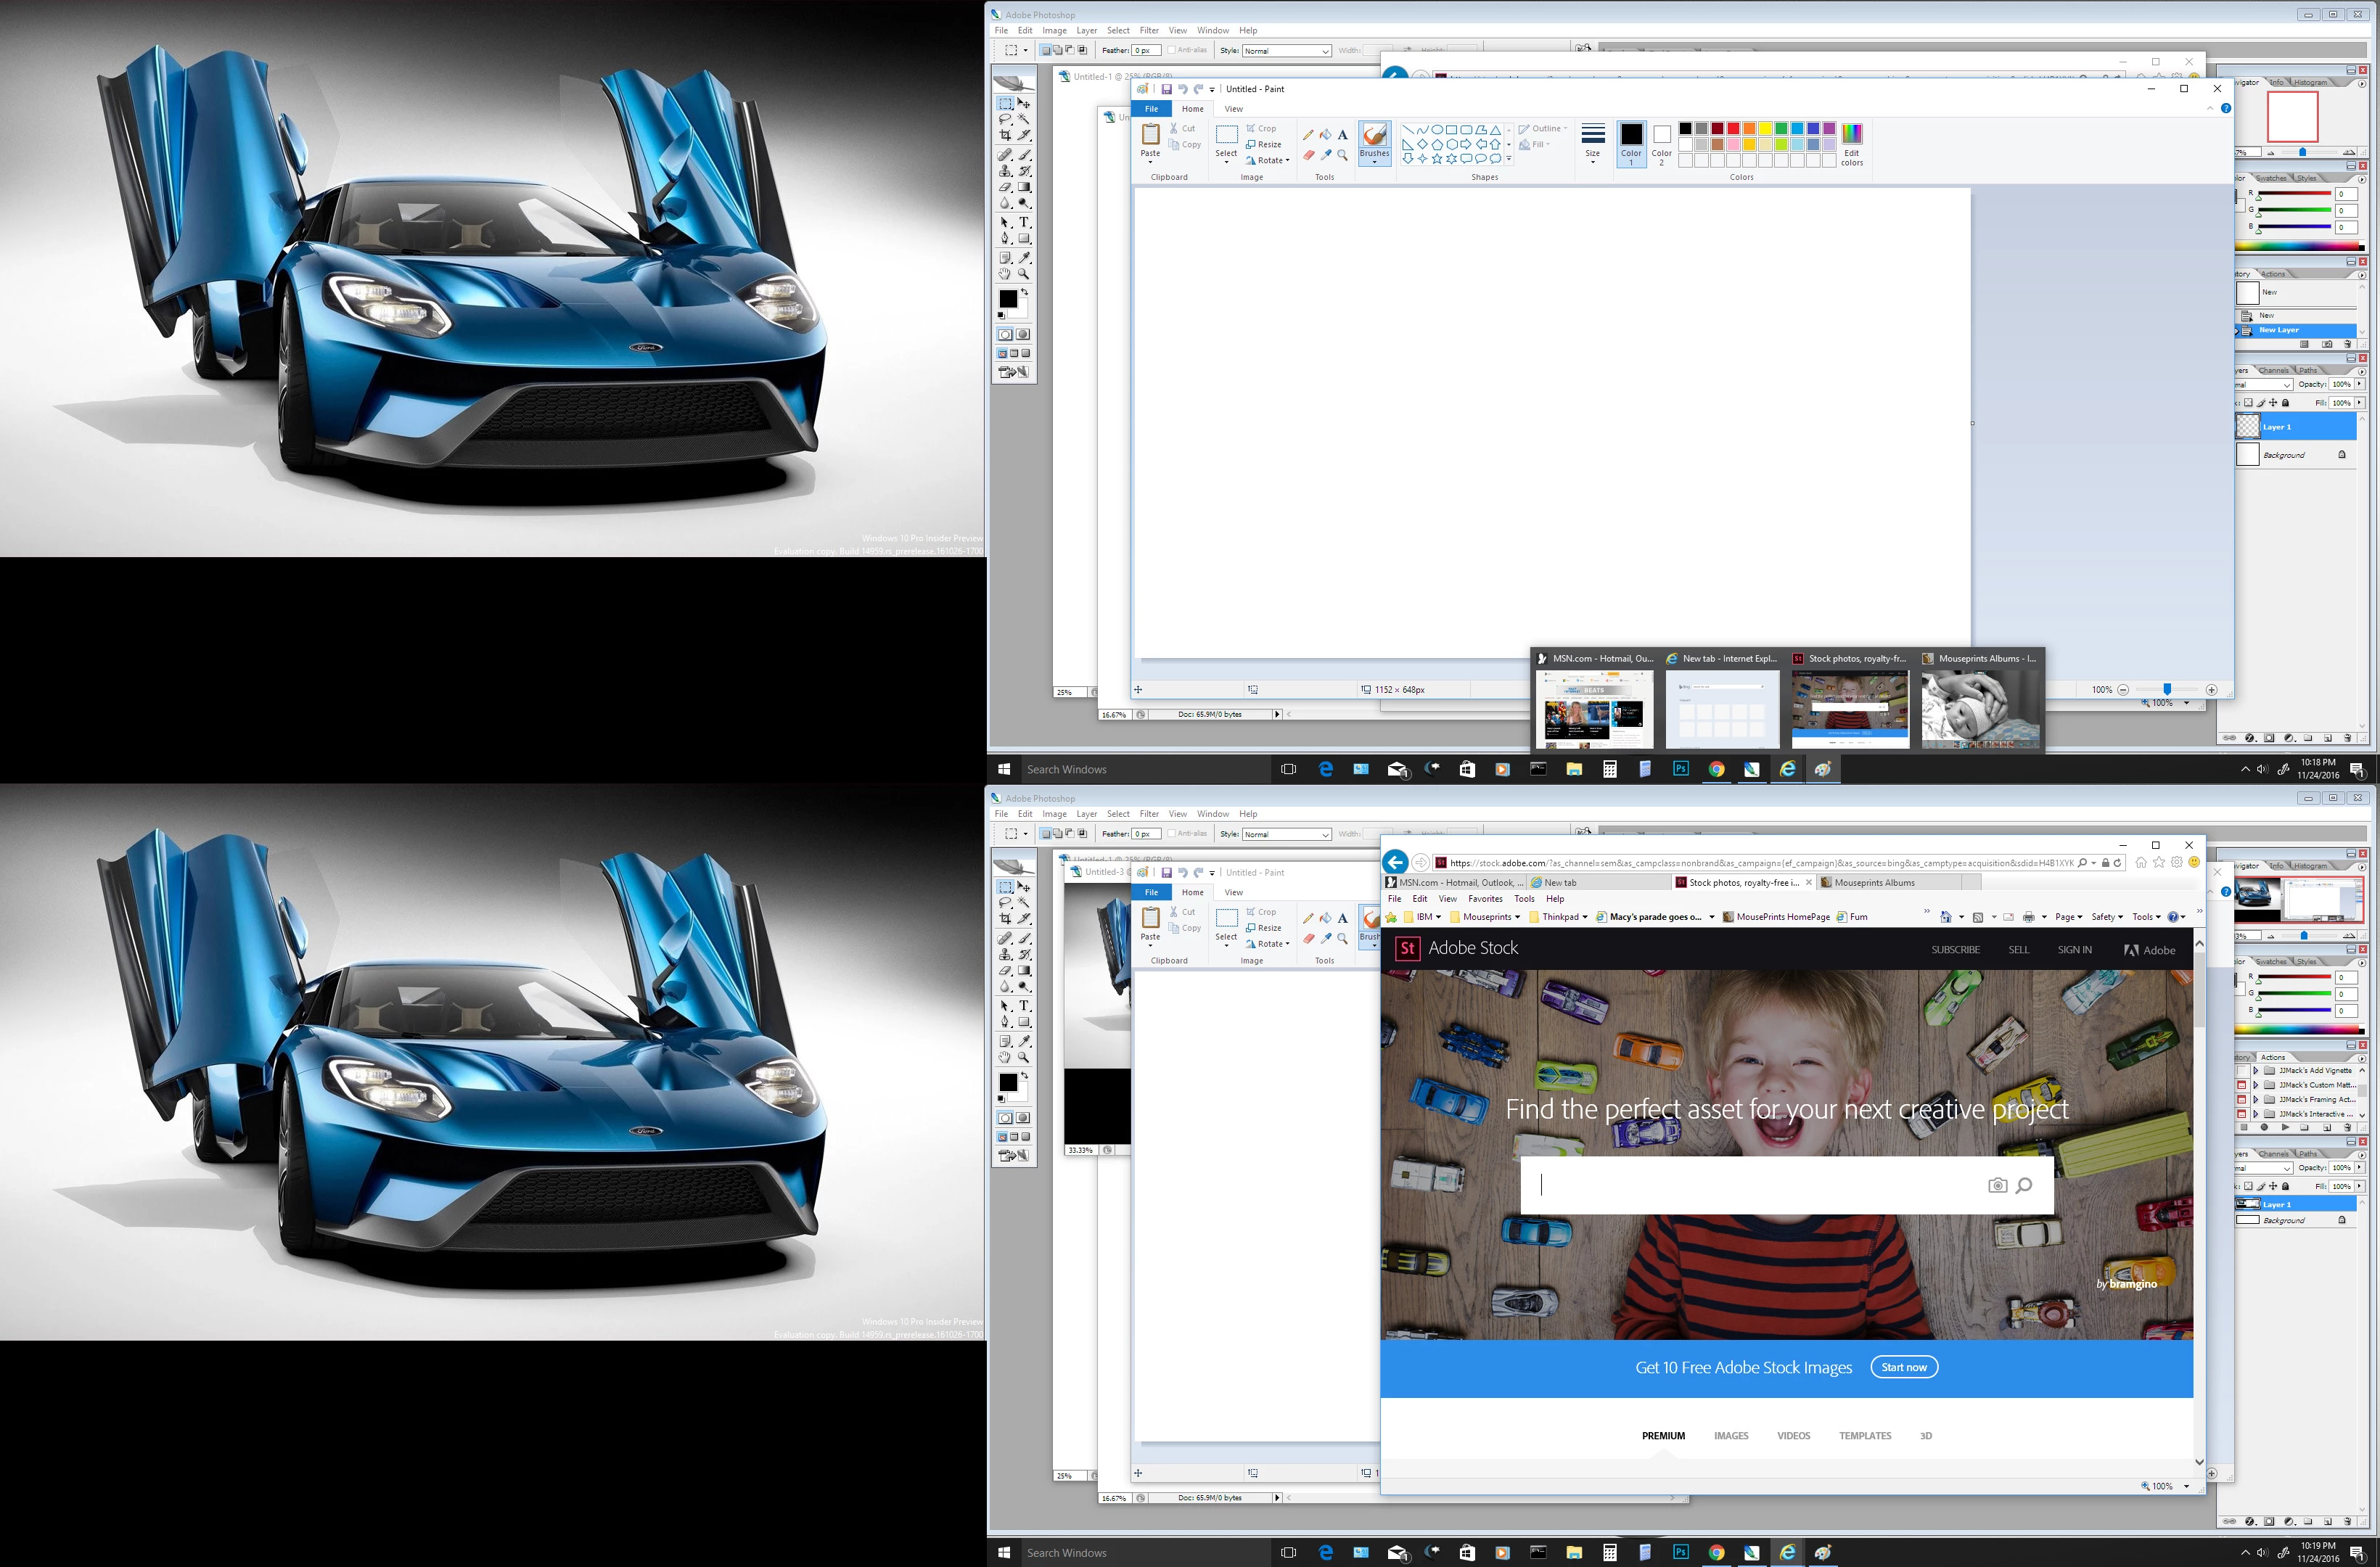This screenshot has width=2380, height=1567.
Task: Pick the red swatch in Paint colors
Action: 1733,128
